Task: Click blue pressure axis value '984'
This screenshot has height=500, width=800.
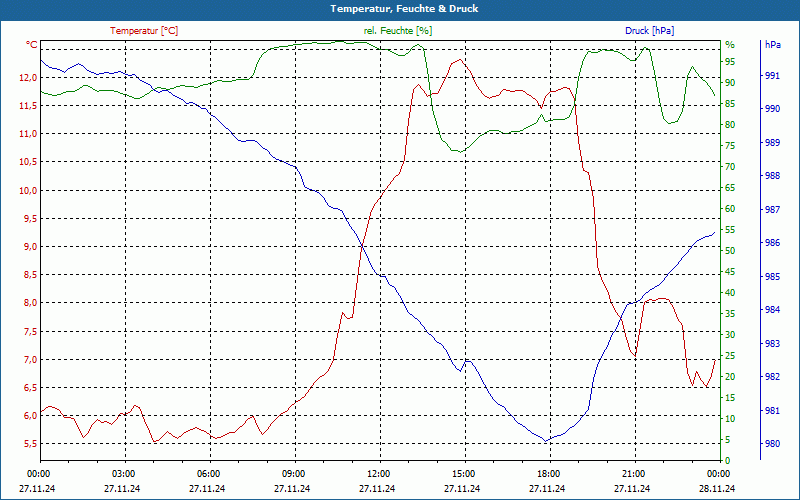Action: coord(773,310)
